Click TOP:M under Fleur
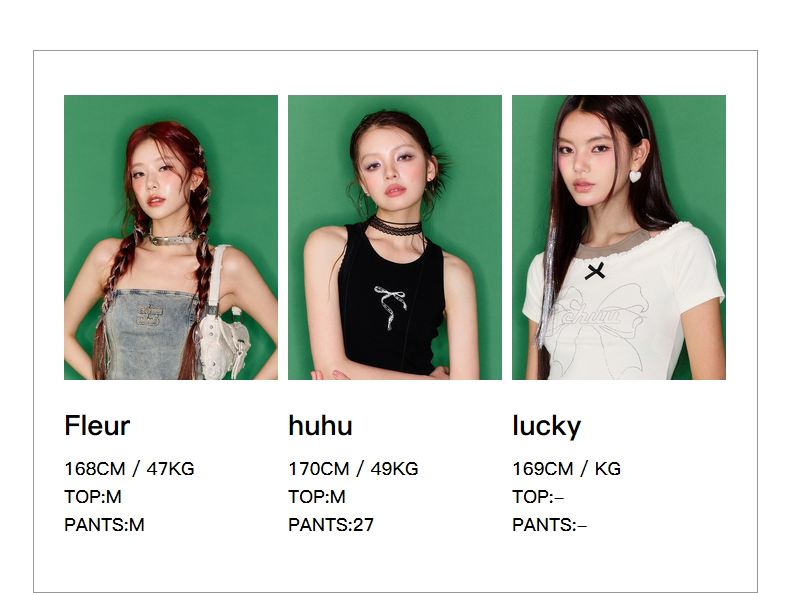The width and height of the screenshot is (790, 593). tap(93, 497)
